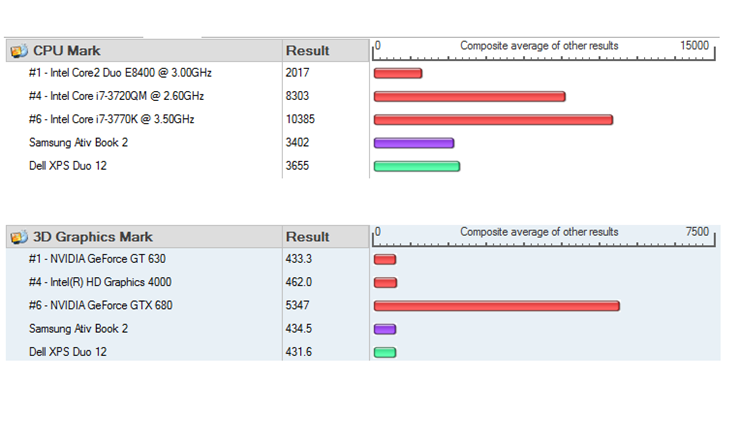740x446 pixels.
Task: Click the CPU chart's Composite average label
Action: [539, 46]
